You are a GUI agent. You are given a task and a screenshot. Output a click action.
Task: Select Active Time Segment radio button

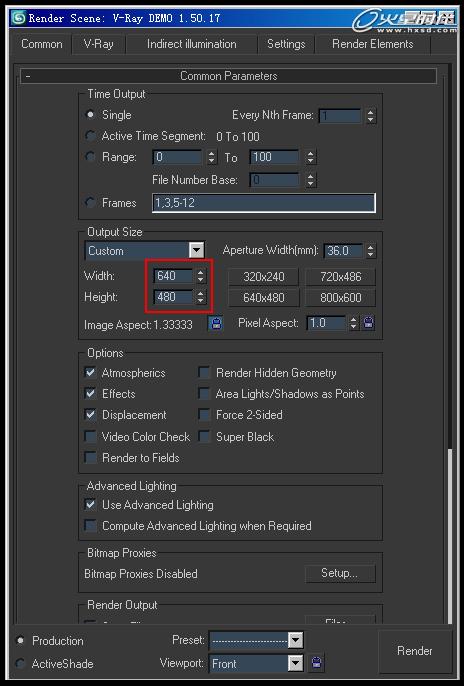(91, 136)
